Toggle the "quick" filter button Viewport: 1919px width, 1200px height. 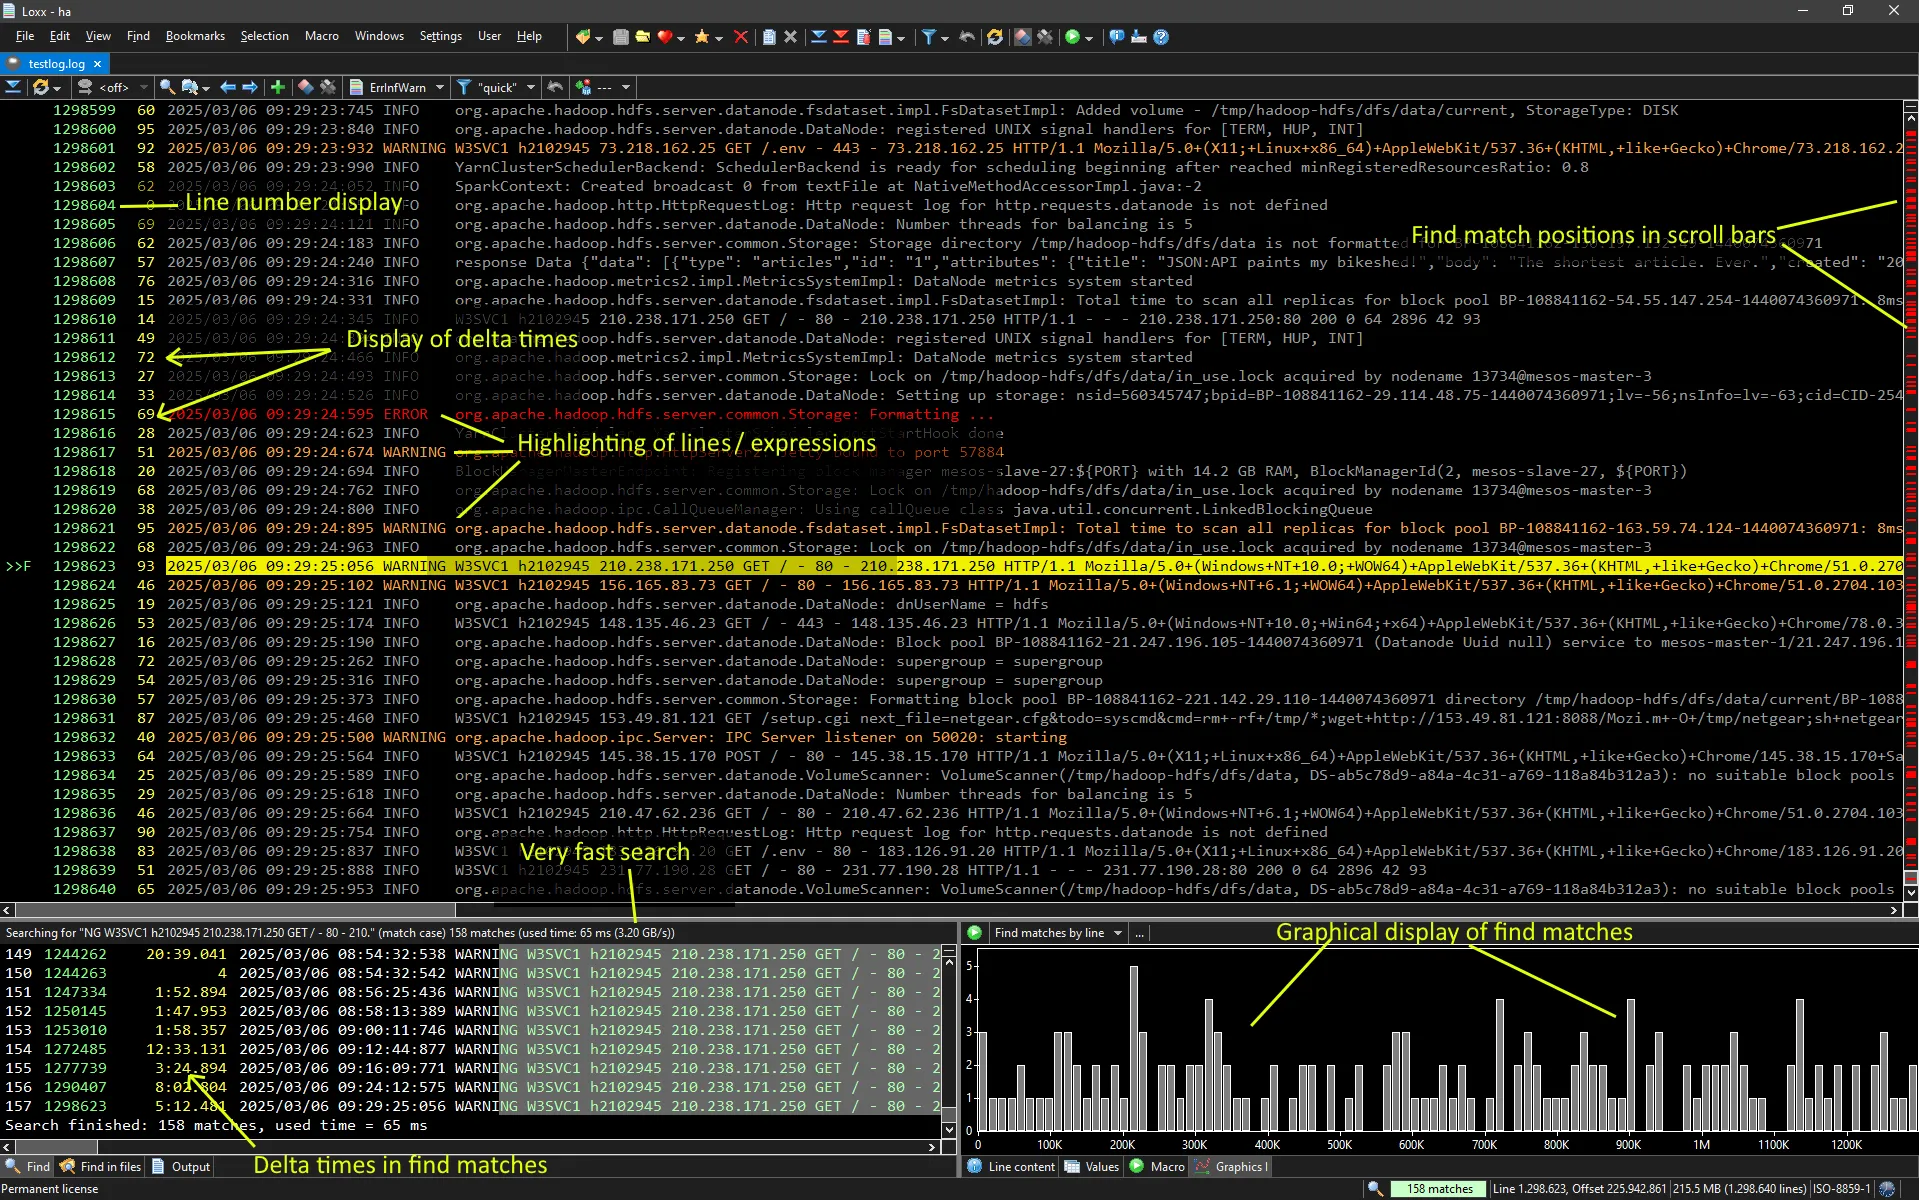pyautogui.click(x=495, y=87)
